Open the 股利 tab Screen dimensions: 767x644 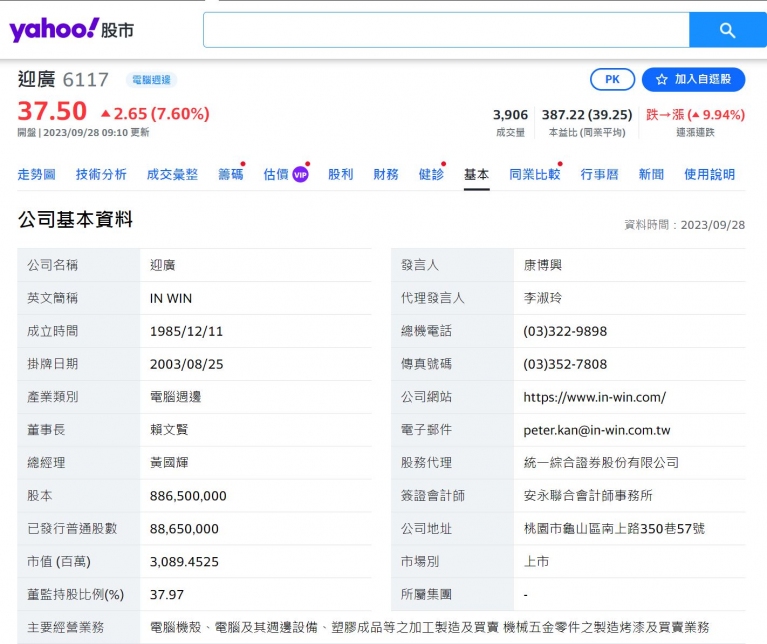tap(340, 175)
